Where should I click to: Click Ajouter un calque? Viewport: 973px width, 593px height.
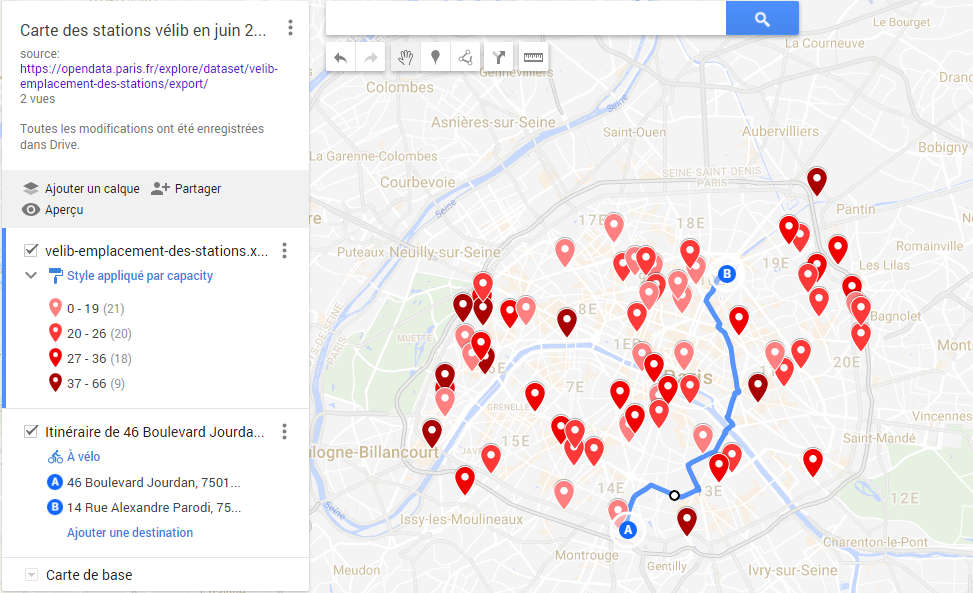pos(92,189)
